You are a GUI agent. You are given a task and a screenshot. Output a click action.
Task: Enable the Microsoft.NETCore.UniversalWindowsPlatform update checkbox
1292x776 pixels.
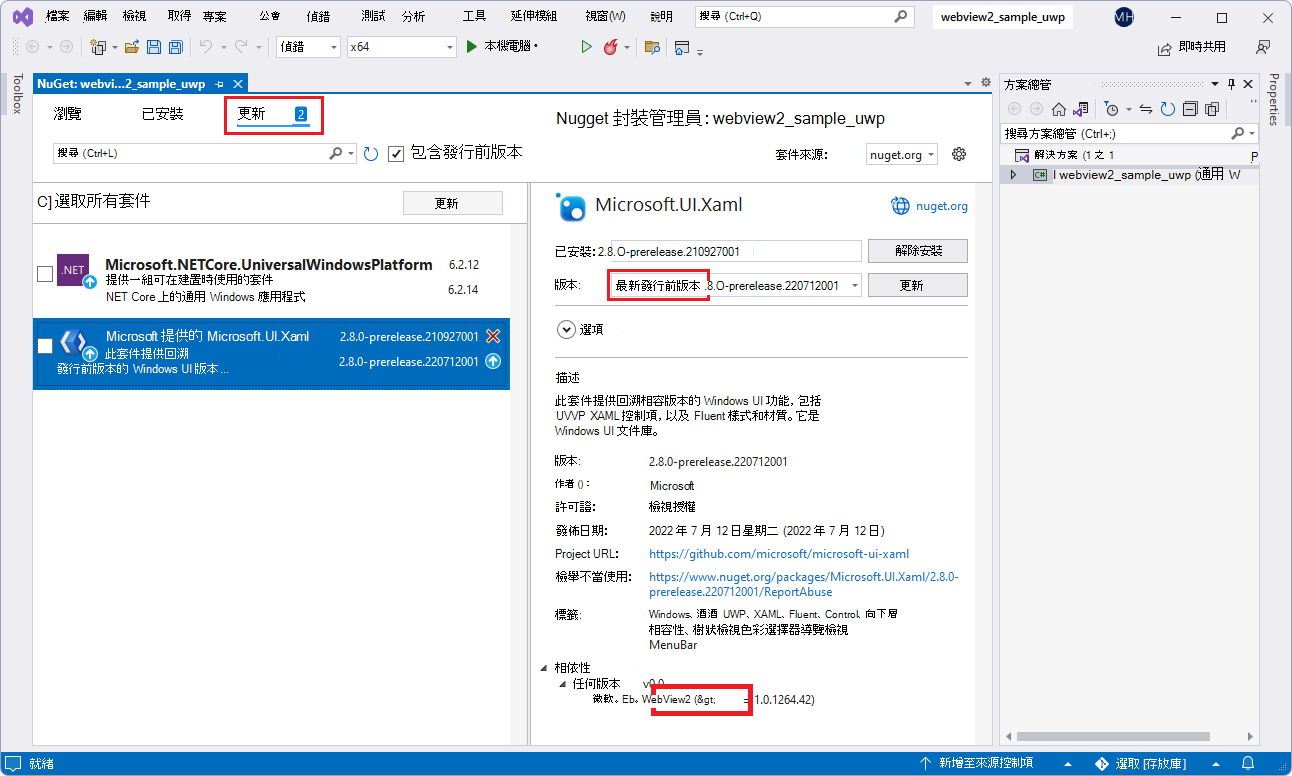coord(44,273)
